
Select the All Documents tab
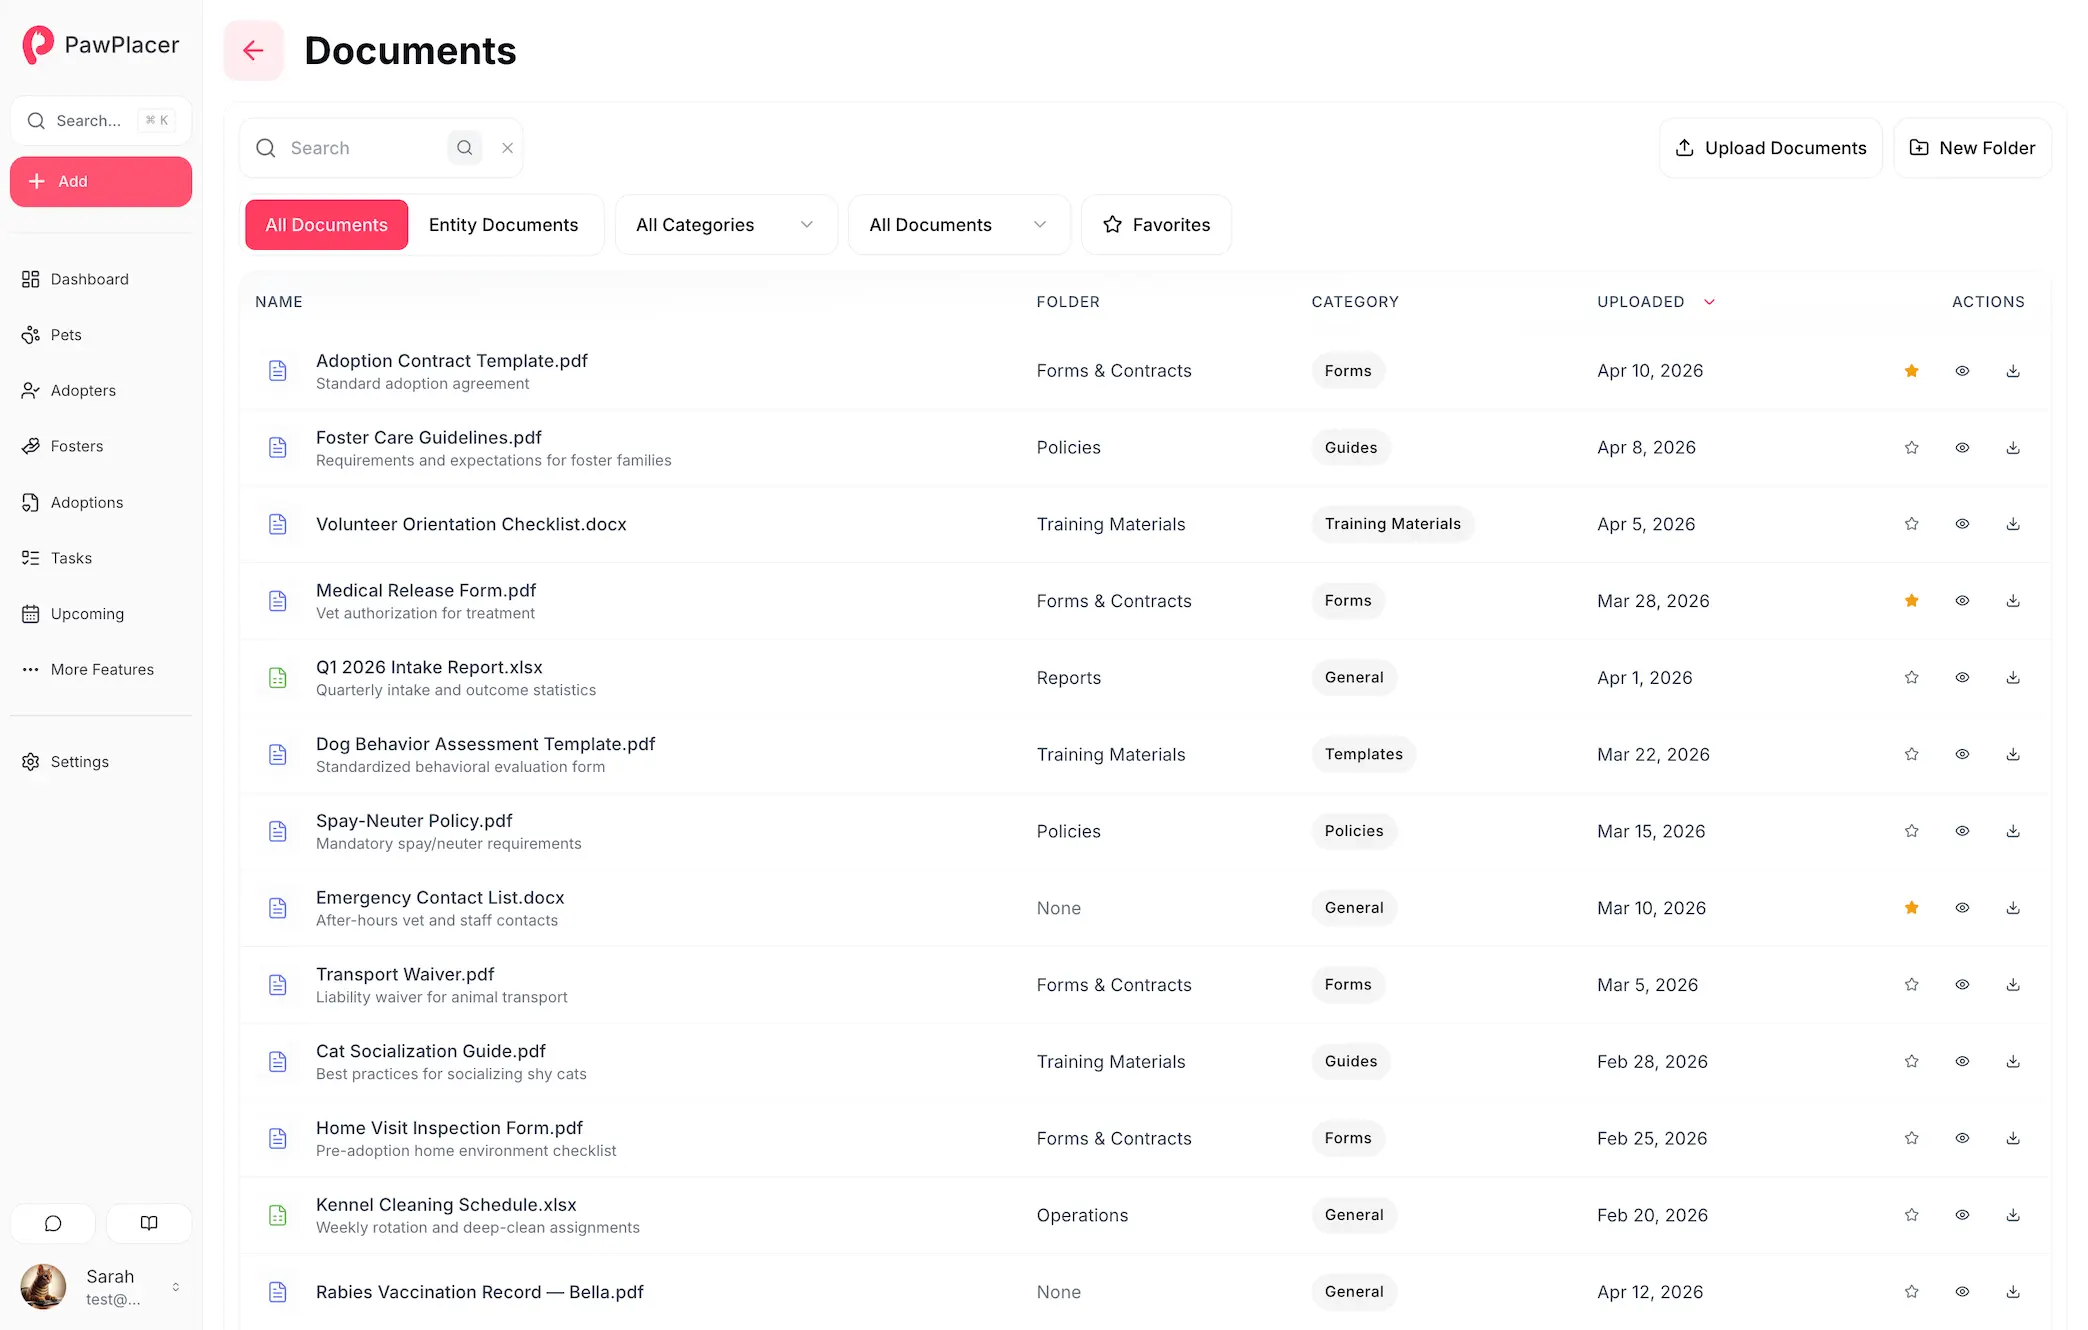(x=326, y=224)
